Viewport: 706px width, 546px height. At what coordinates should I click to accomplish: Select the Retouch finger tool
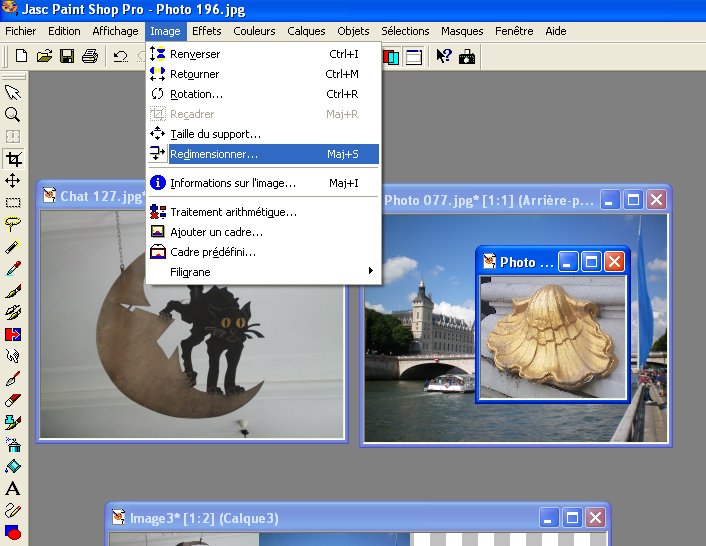click(x=13, y=356)
